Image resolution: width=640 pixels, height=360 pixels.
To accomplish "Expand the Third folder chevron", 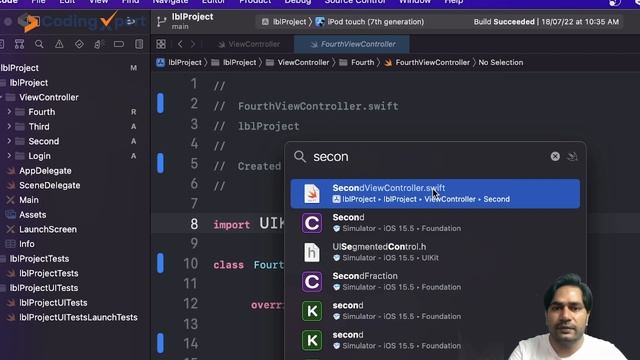I will click(x=9, y=126).
